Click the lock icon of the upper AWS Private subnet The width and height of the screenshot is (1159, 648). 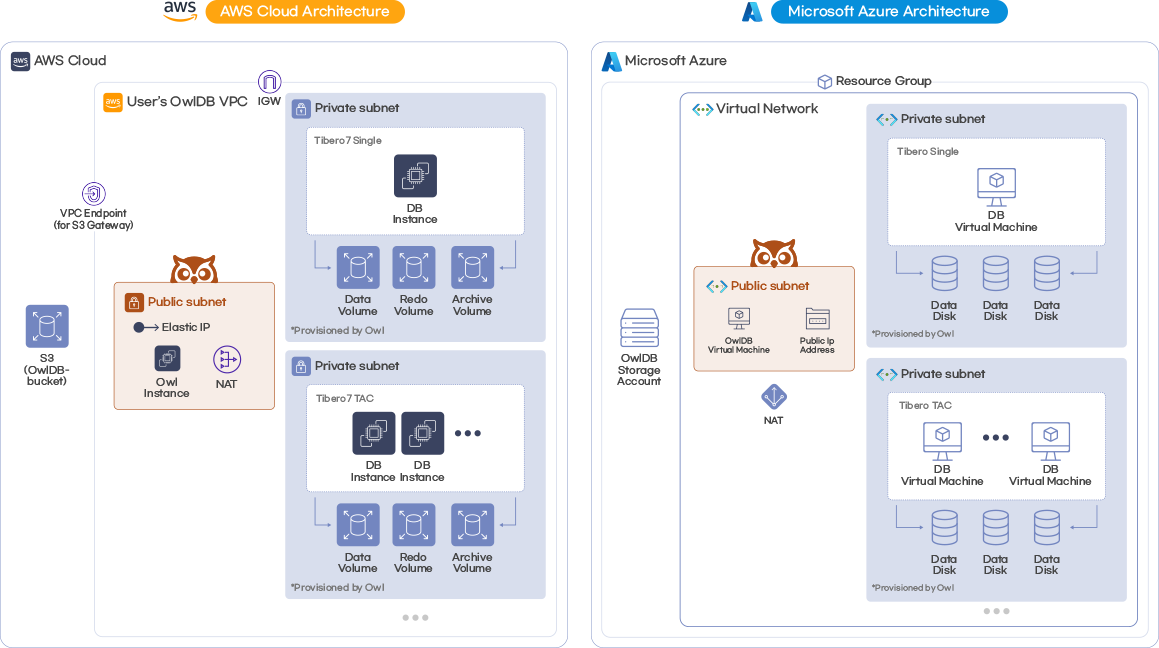click(x=301, y=109)
